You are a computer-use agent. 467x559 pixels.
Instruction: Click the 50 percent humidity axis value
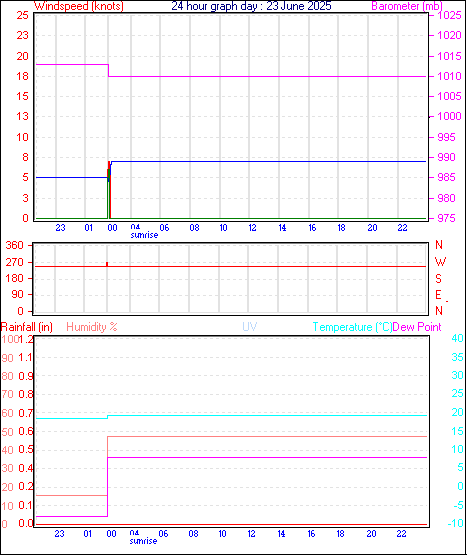[x=7, y=432]
